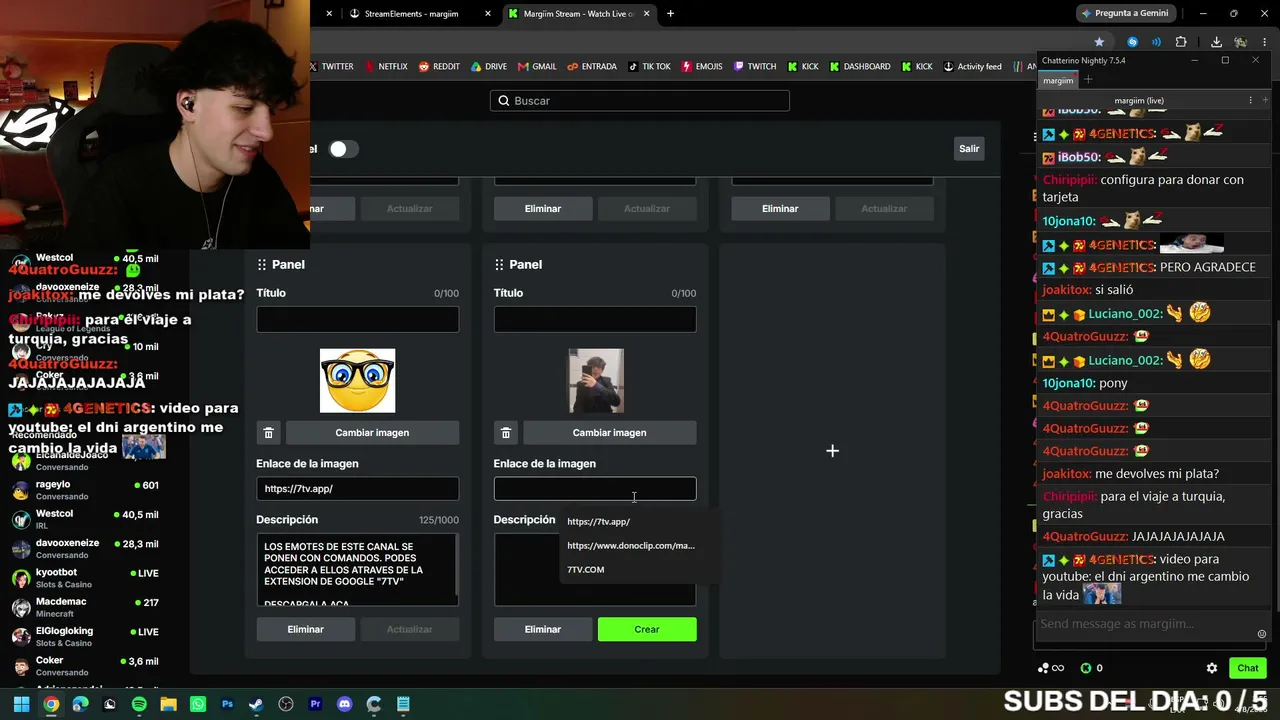Screen dimensions: 1280x720
Task: Click Cambiar imagen in the 7tv panel
Action: tap(372, 433)
